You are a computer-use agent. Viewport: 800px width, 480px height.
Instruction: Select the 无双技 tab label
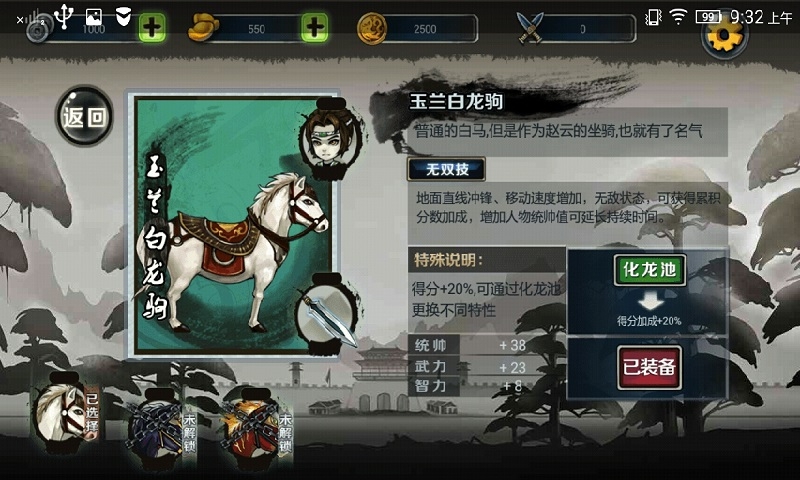tap(446, 169)
